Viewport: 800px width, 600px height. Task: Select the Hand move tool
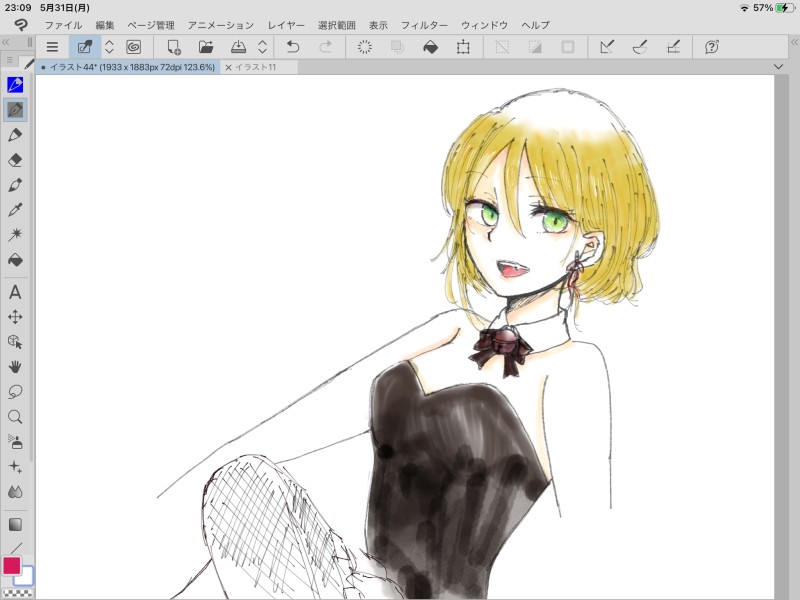click(15, 367)
